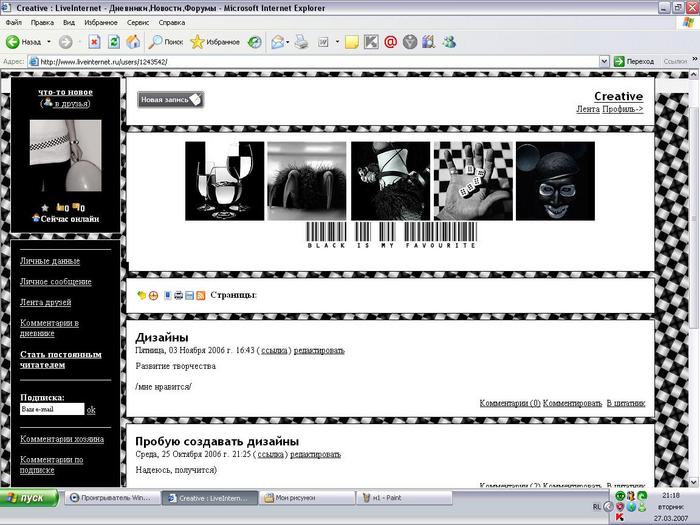Click the blue page icon near Страницы

tap(167, 295)
